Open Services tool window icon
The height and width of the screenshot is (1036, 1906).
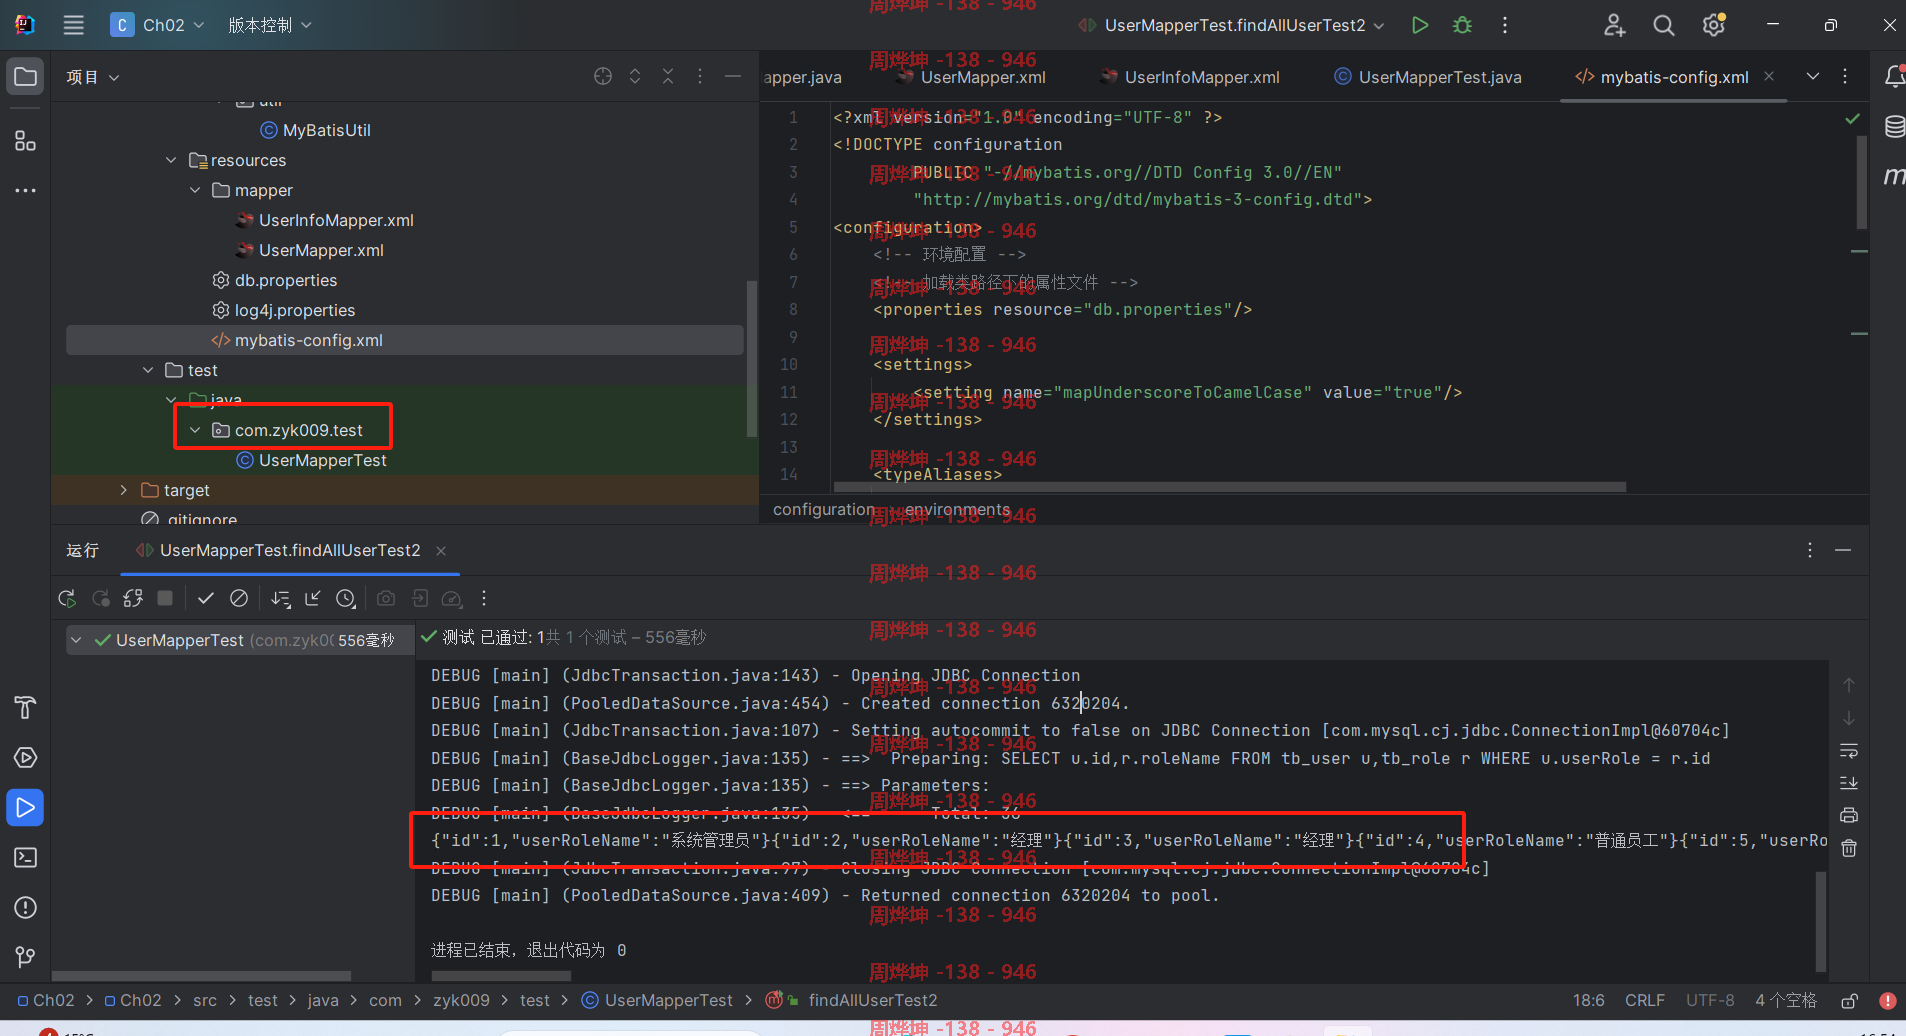pyautogui.click(x=26, y=758)
